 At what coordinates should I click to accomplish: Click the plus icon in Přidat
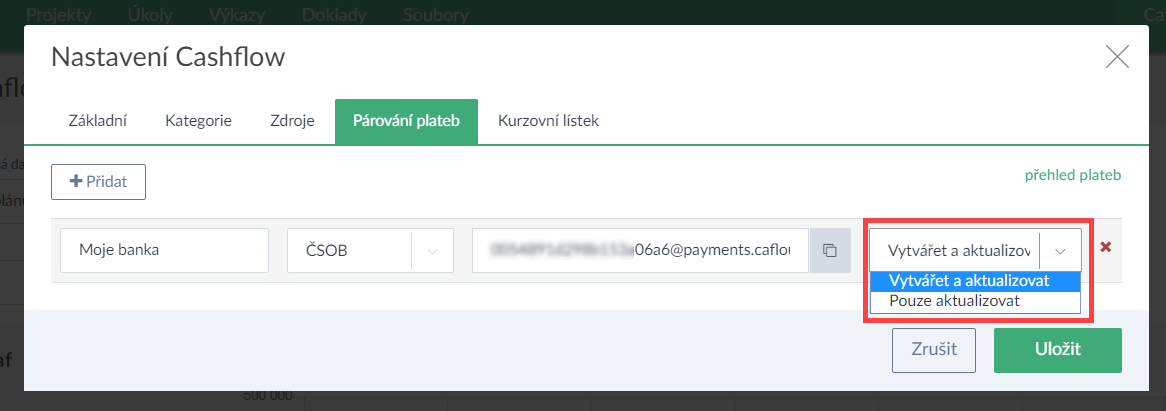point(75,182)
